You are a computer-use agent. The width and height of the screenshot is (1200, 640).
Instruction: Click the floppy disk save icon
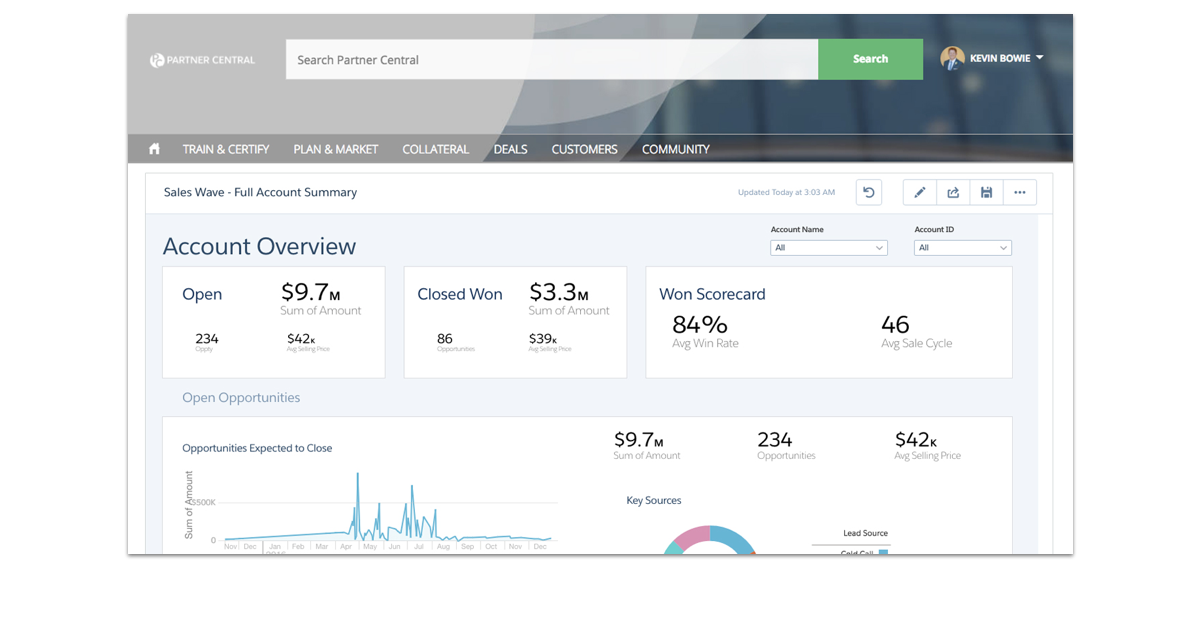click(x=986, y=193)
